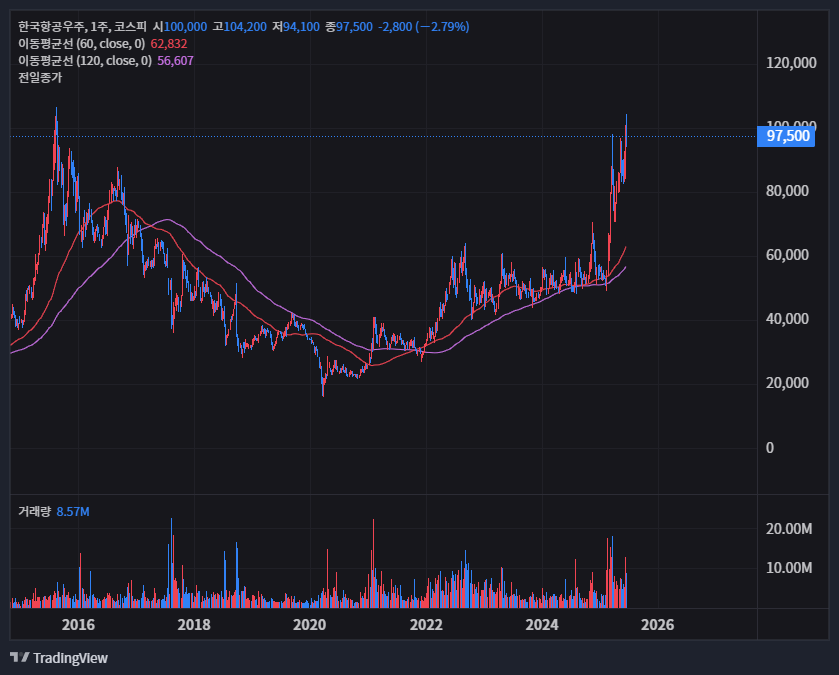Open the TradingView logo link
The width and height of the screenshot is (839, 675).
[x=59, y=658]
